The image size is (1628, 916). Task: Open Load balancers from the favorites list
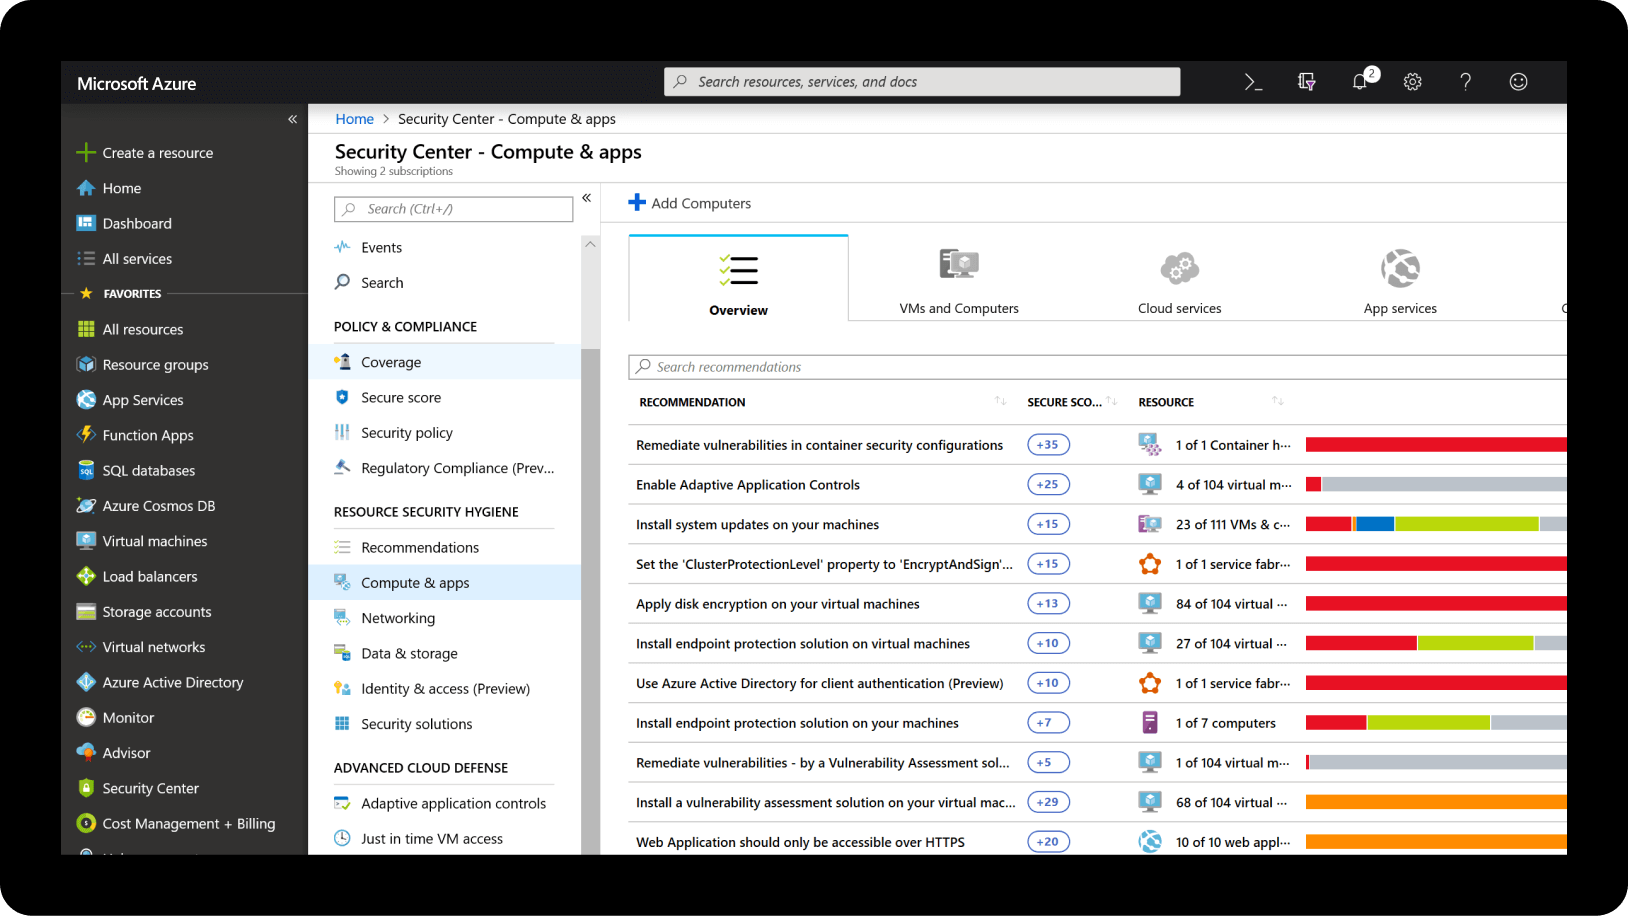coord(149,576)
